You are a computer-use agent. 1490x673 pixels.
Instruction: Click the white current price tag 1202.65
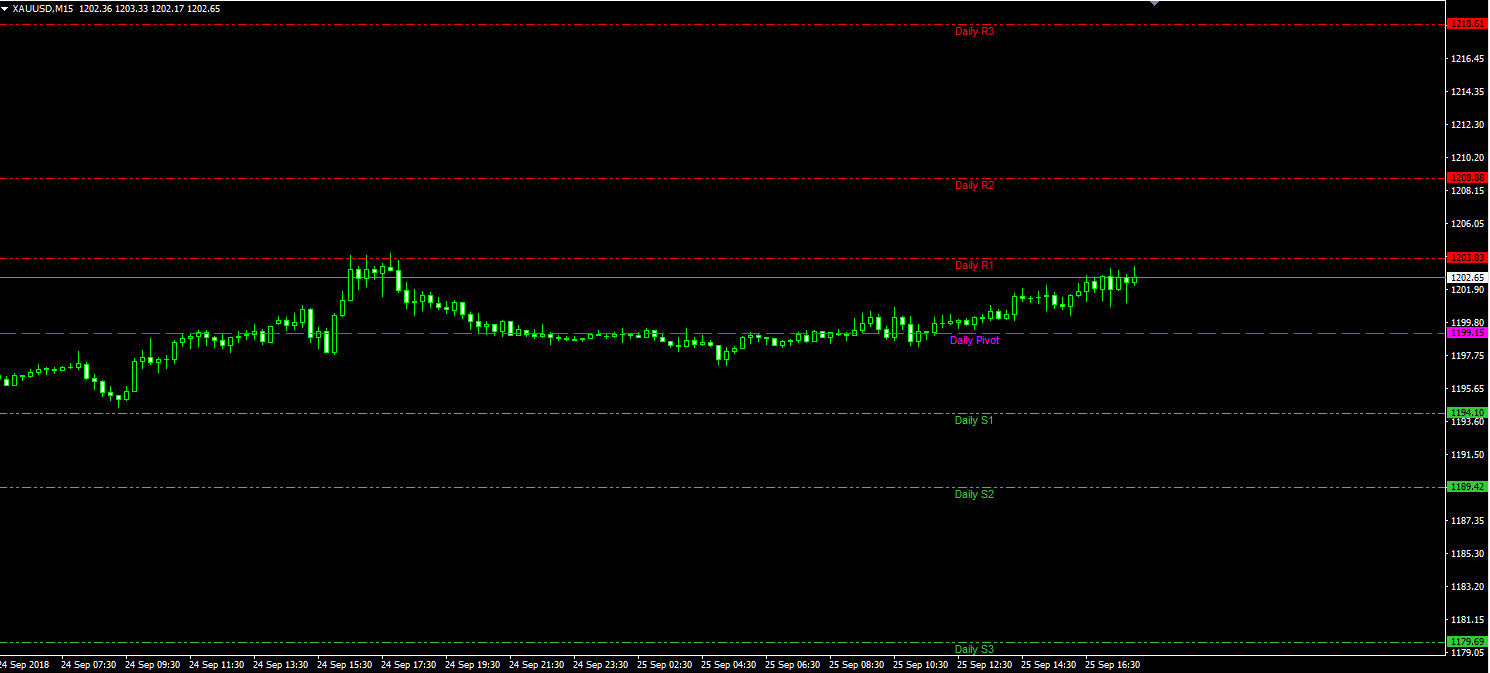(x=1467, y=277)
